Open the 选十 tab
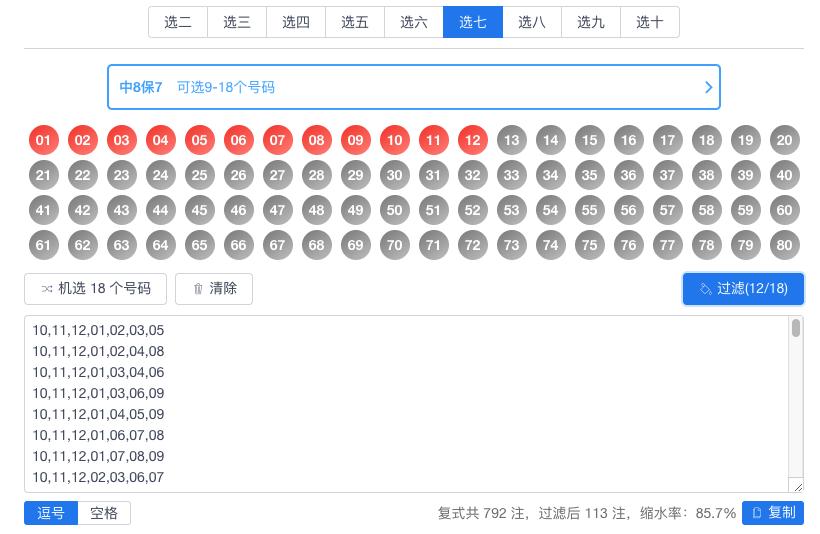This screenshot has width=820, height=534. coord(650,22)
